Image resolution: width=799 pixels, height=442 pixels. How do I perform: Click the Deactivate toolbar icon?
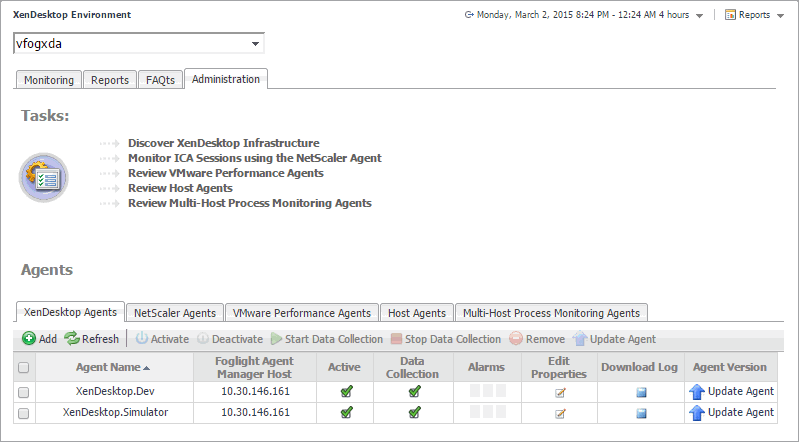[203, 339]
